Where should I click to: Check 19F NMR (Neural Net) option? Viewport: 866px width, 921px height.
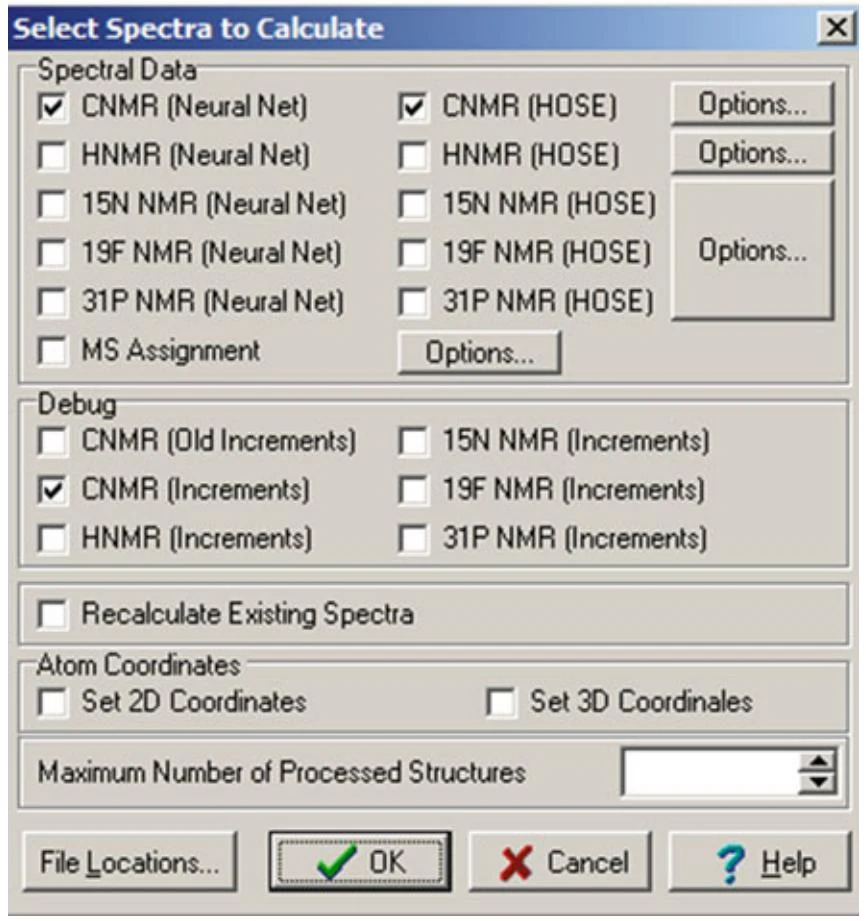(53, 253)
